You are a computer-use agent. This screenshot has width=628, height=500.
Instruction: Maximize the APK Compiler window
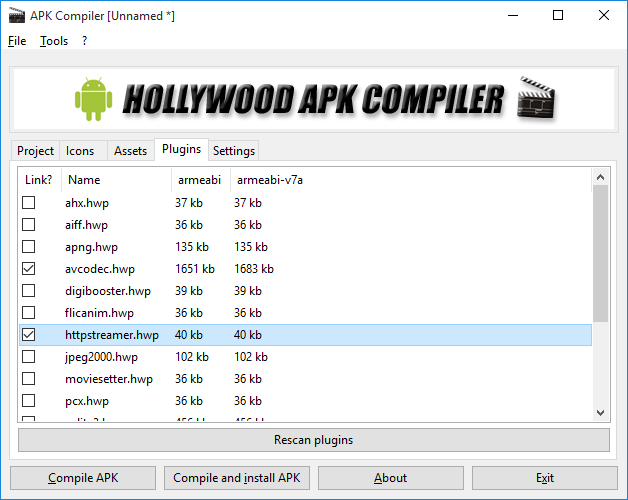558,15
